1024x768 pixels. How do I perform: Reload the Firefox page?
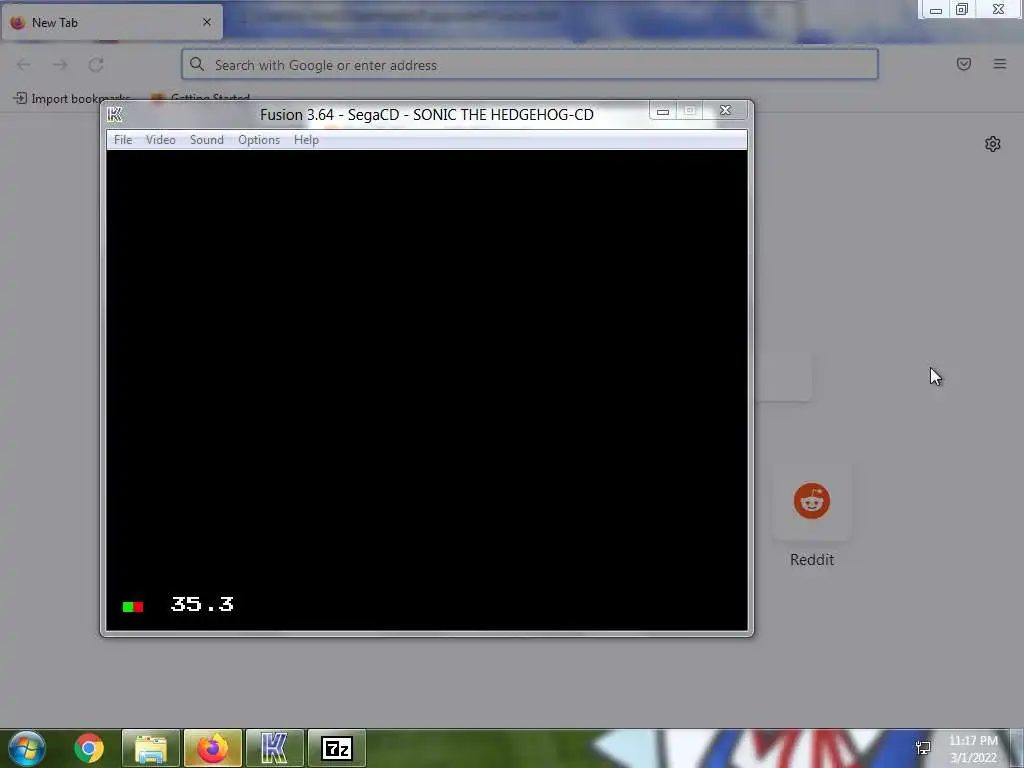[x=96, y=65]
